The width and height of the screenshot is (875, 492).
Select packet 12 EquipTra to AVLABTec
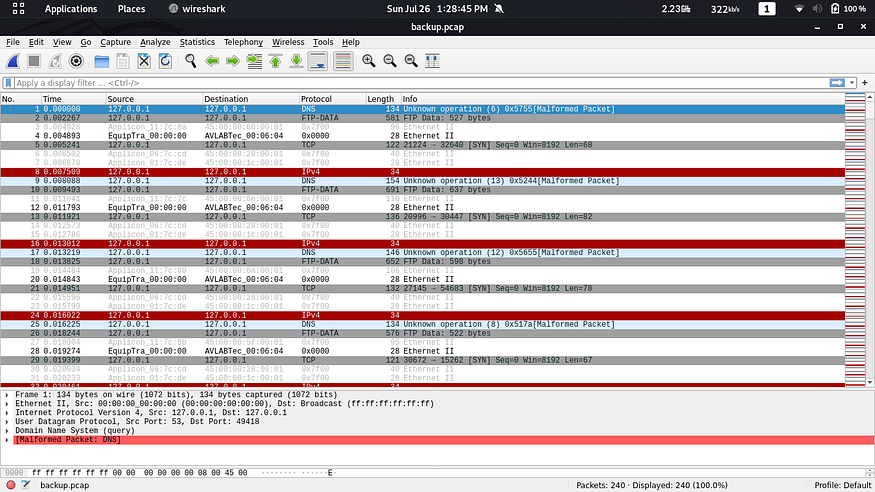click(422, 208)
